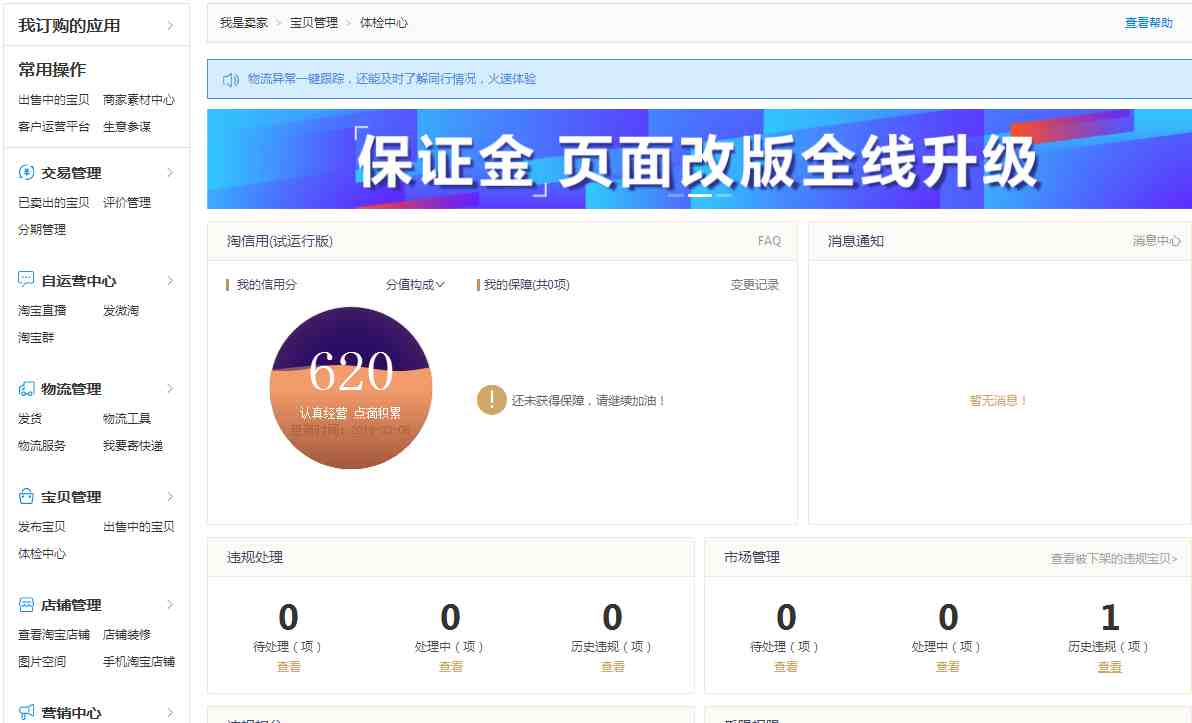Click the 自运营中心 chat bubble icon
Image resolution: width=1192 pixels, height=723 pixels.
point(26,280)
